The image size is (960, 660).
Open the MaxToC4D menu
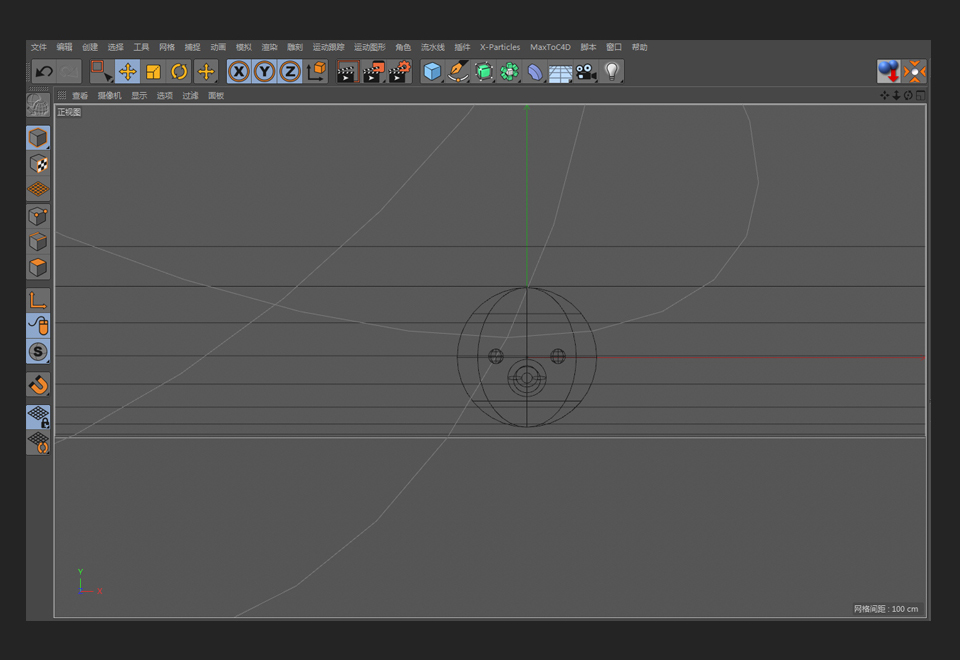tap(550, 47)
